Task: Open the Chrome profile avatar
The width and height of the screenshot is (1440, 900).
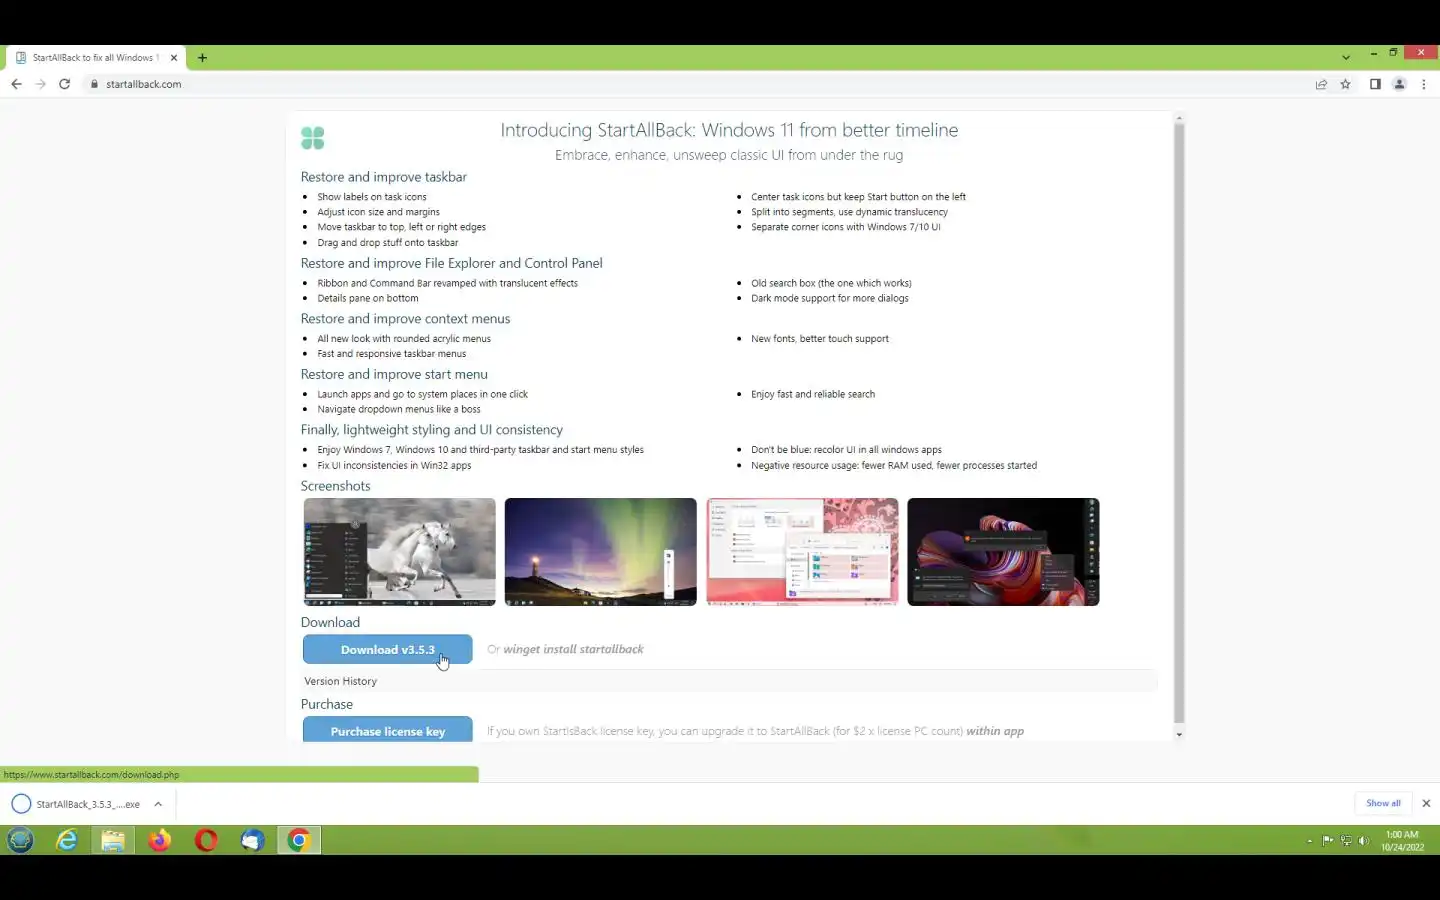Action: [x=1399, y=84]
